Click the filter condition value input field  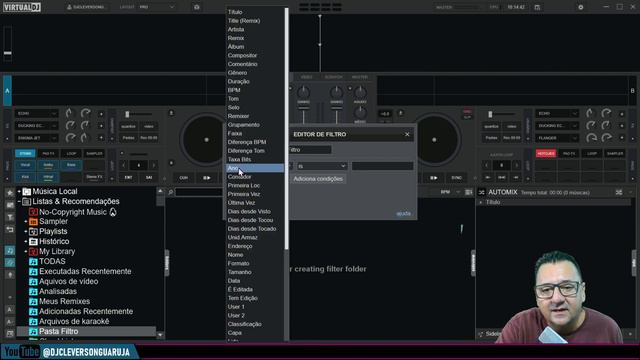[x=382, y=166]
